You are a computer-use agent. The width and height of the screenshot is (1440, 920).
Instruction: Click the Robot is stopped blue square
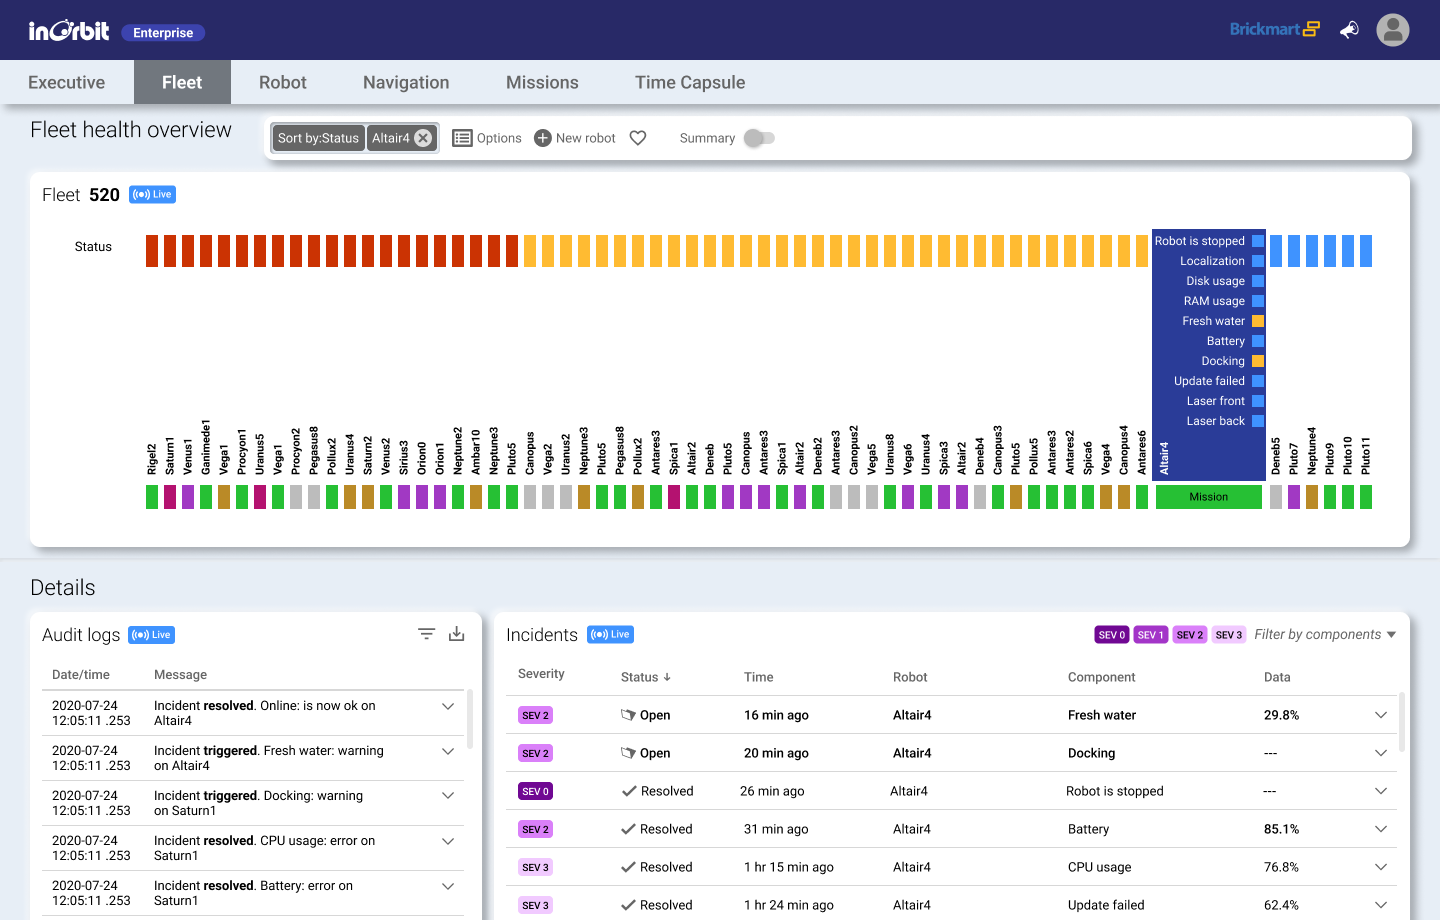1258,241
